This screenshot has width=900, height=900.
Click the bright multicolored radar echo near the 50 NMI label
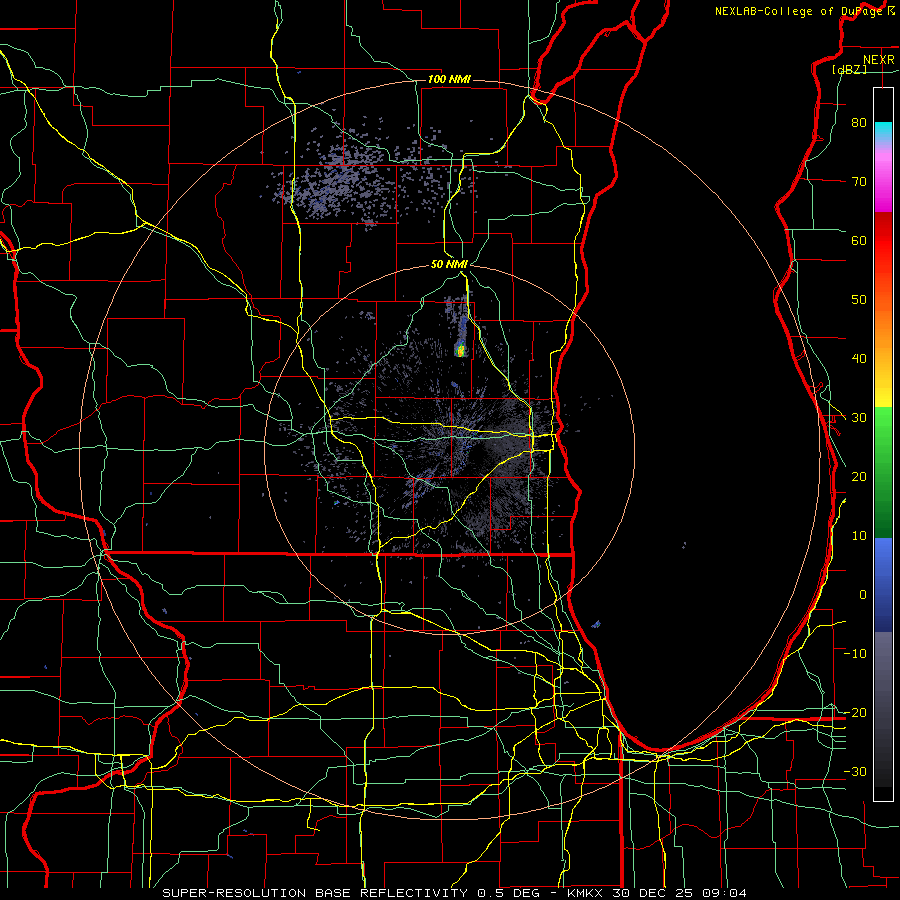pyautogui.click(x=460, y=348)
